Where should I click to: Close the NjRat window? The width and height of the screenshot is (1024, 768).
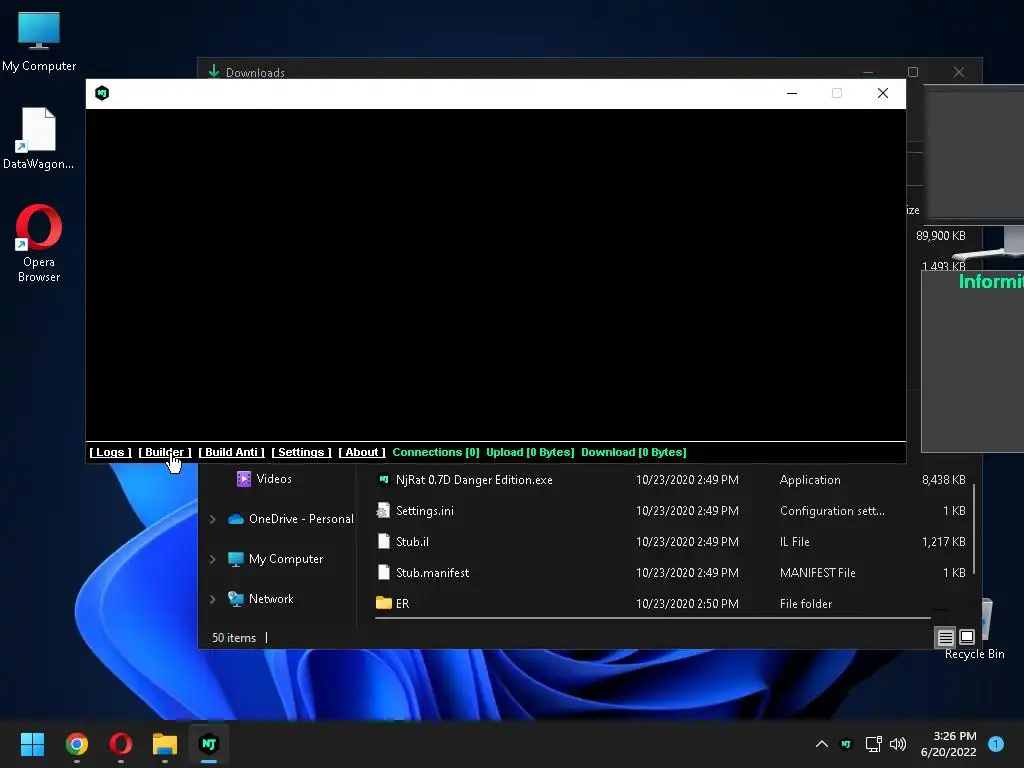pyautogui.click(x=882, y=93)
